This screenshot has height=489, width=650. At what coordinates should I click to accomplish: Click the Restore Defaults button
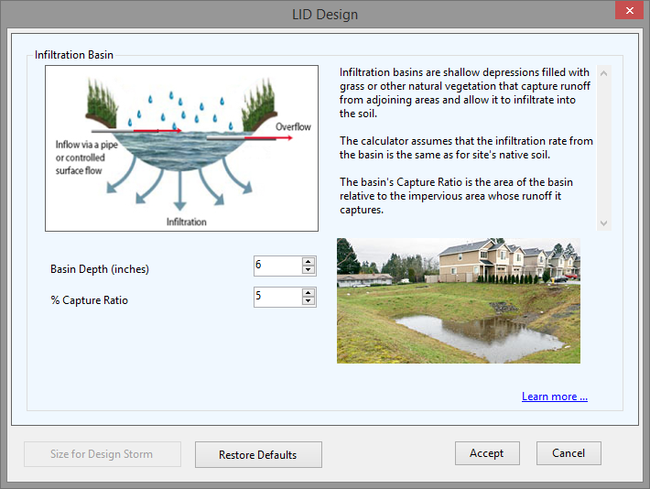click(x=258, y=454)
